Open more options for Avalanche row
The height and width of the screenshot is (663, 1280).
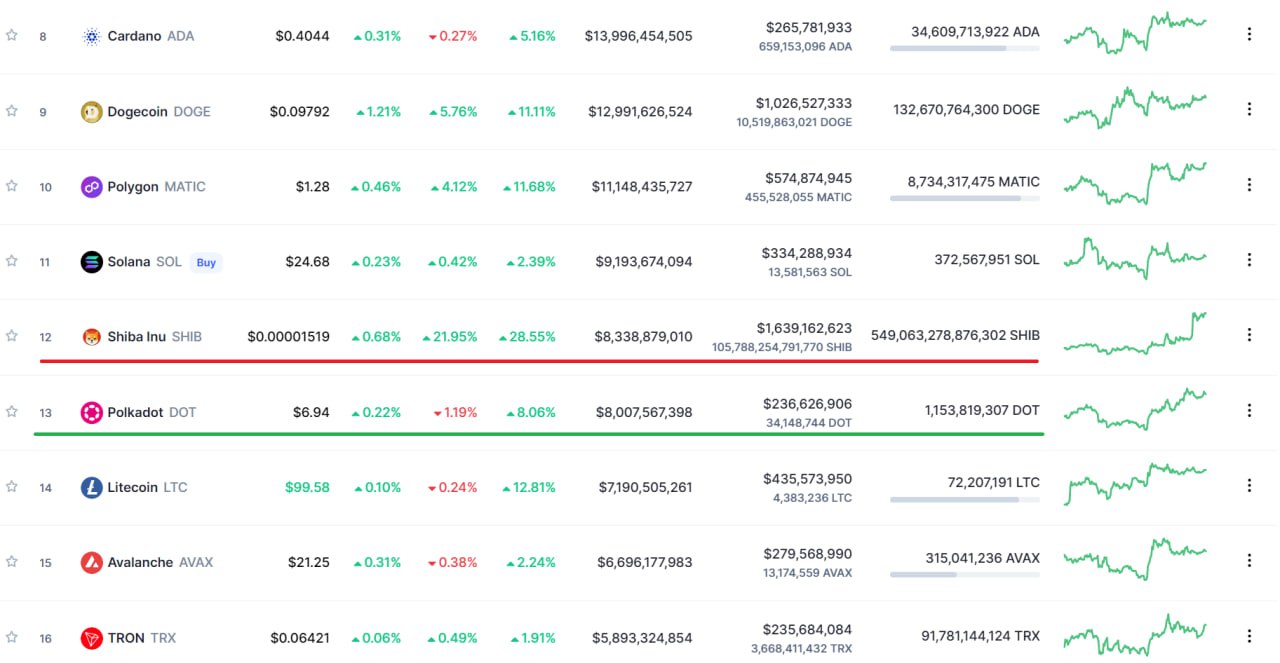click(1249, 560)
